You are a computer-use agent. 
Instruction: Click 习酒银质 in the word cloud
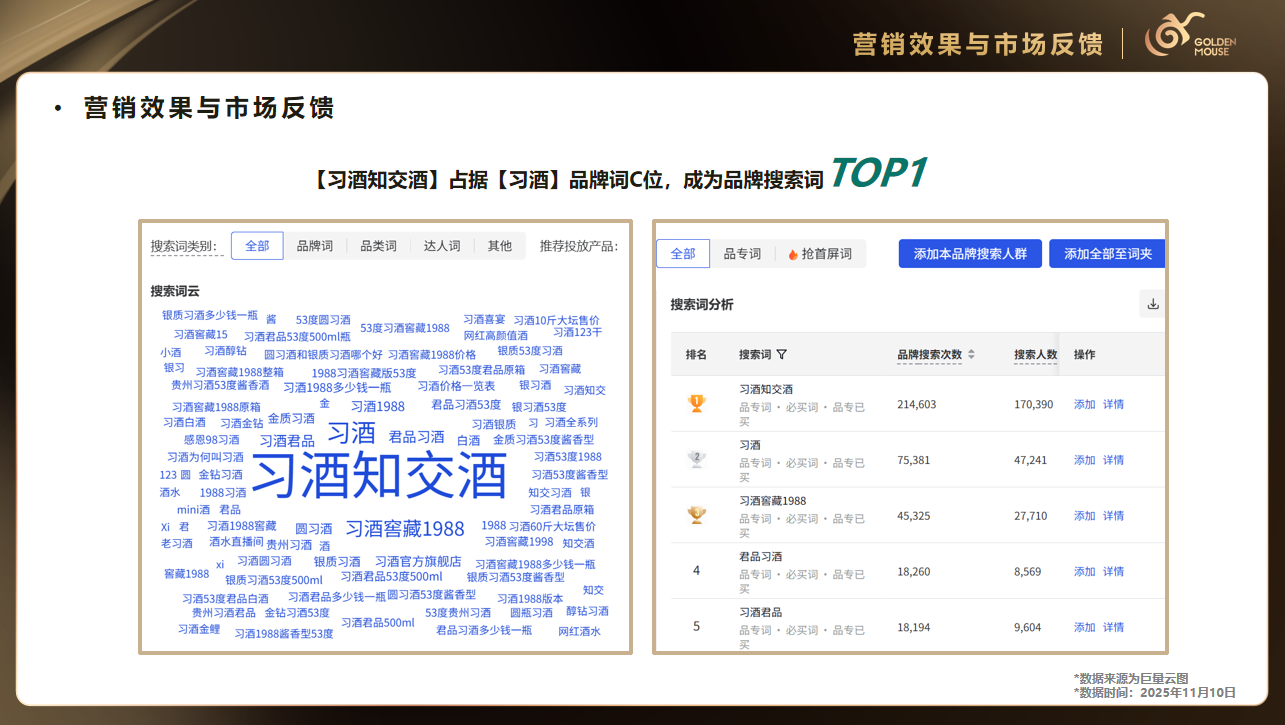(494, 425)
